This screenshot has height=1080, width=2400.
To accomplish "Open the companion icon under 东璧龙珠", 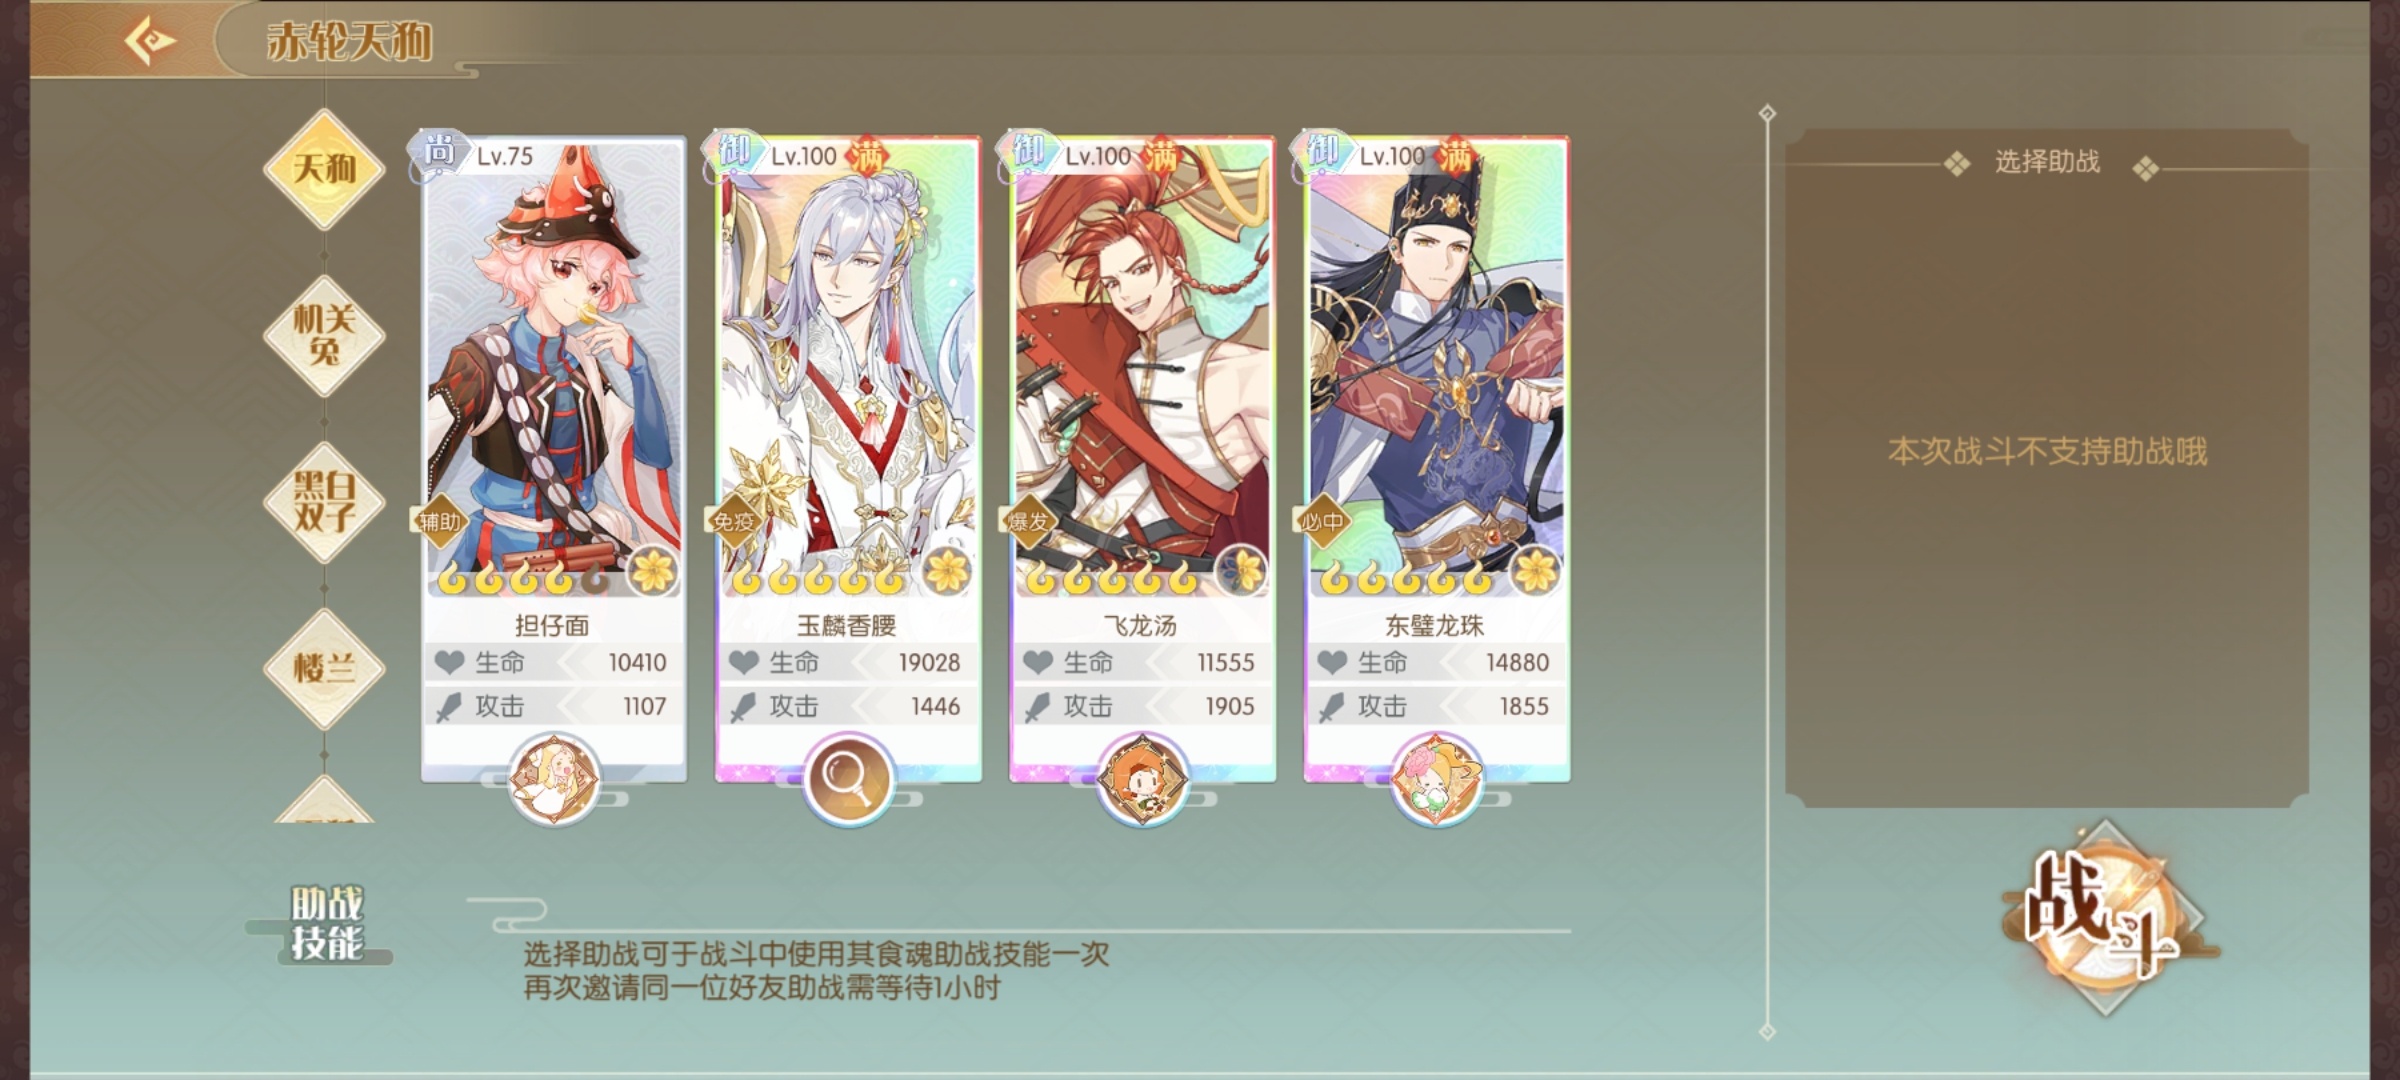I will (1436, 778).
